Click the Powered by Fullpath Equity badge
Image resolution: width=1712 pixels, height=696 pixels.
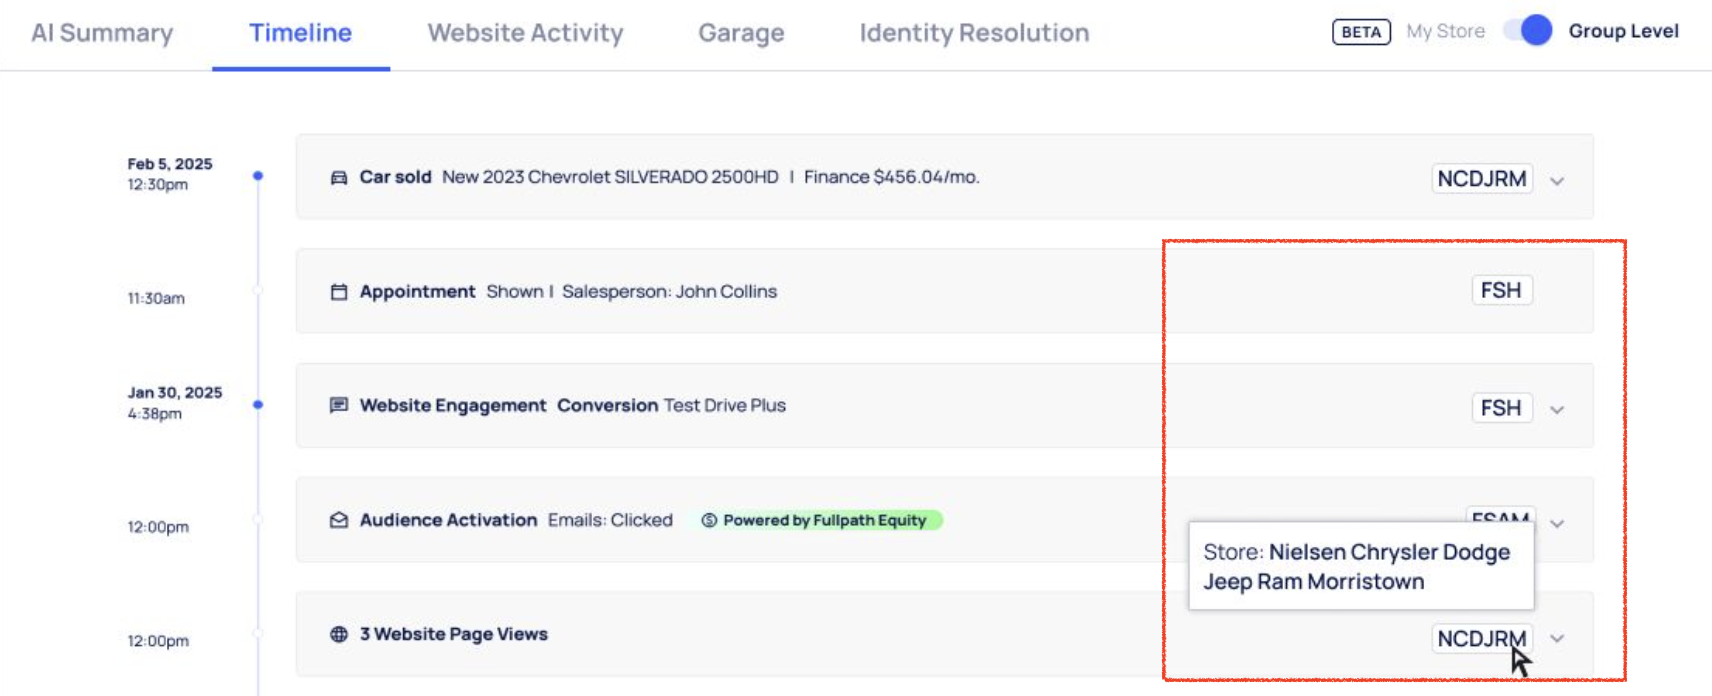pos(821,520)
